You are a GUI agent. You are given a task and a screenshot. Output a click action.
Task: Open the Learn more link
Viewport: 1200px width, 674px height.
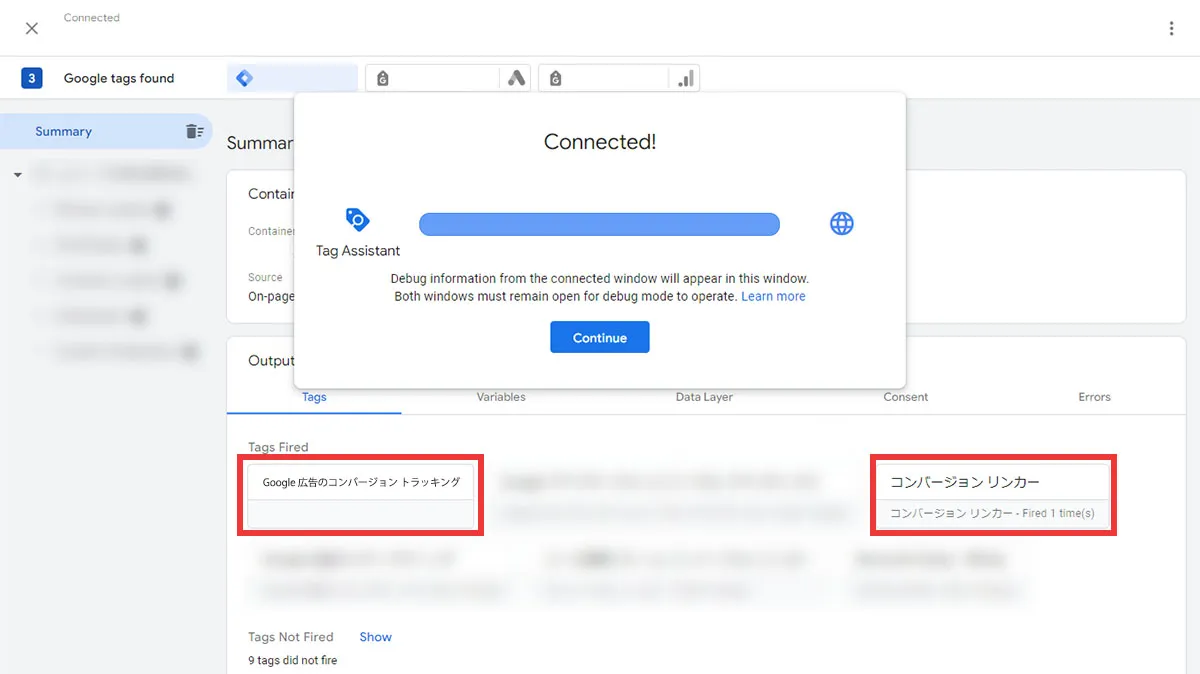click(x=773, y=296)
